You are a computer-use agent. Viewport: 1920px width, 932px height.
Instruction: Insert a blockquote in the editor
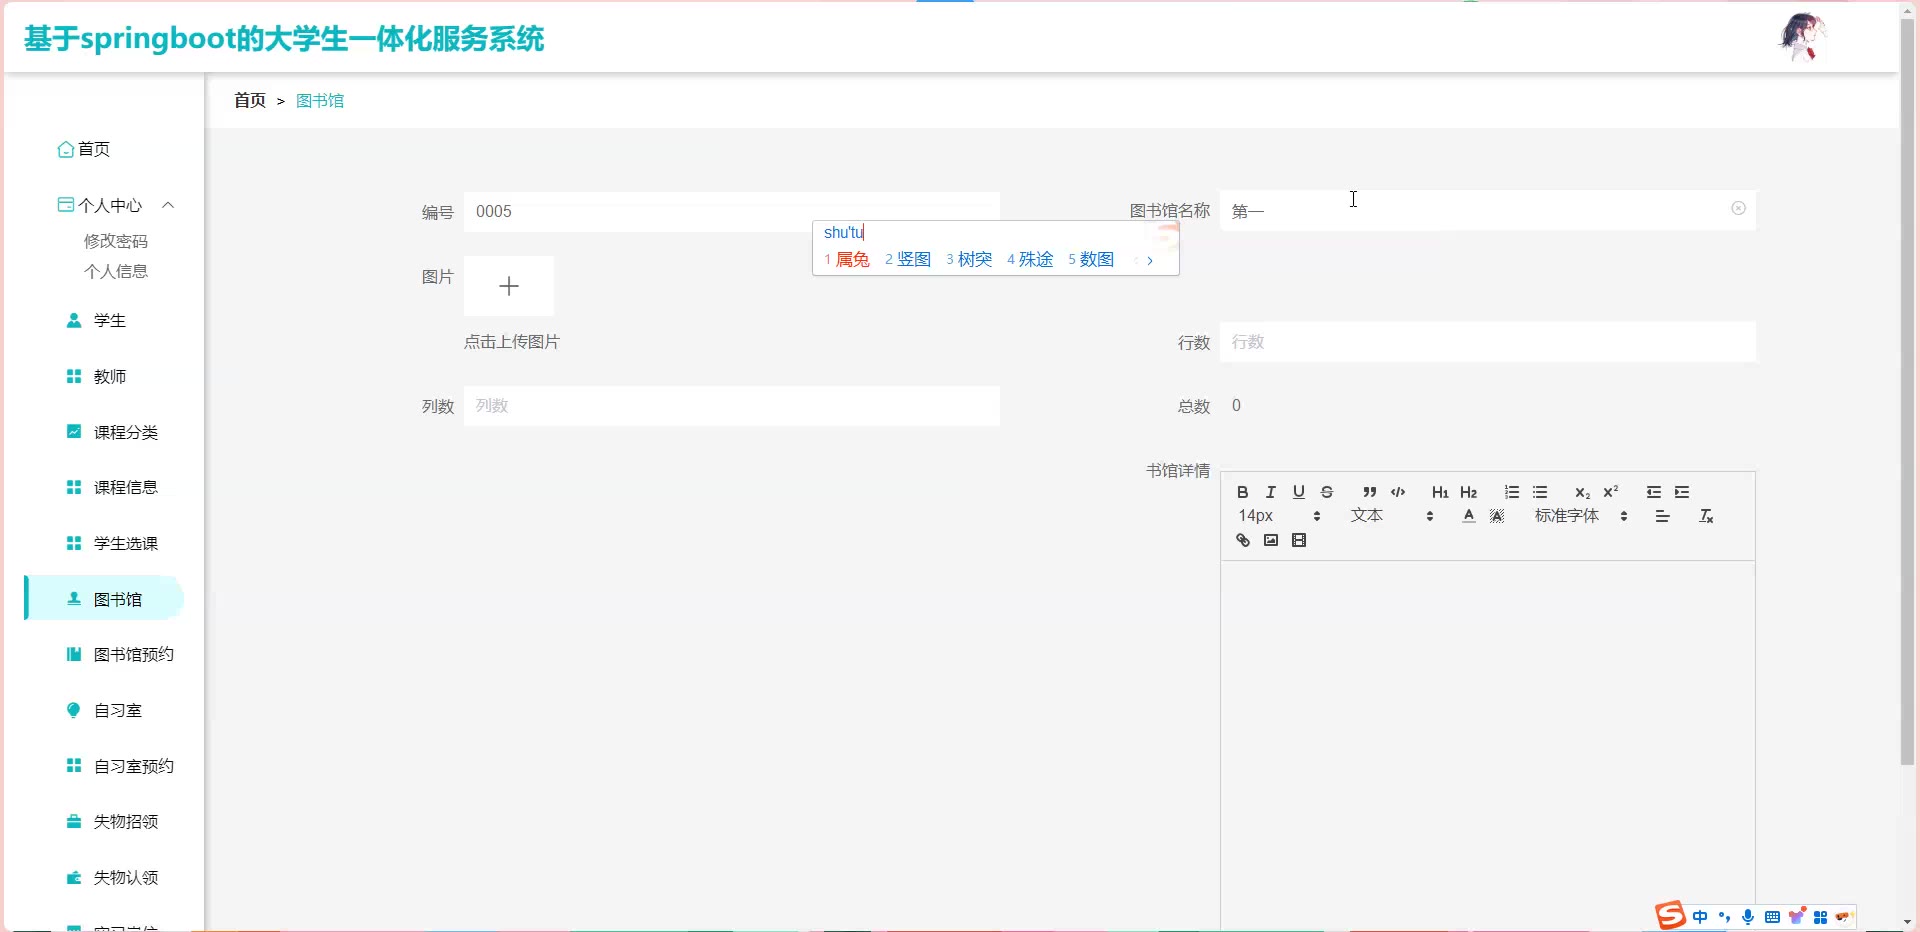(x=1369, y=492)
